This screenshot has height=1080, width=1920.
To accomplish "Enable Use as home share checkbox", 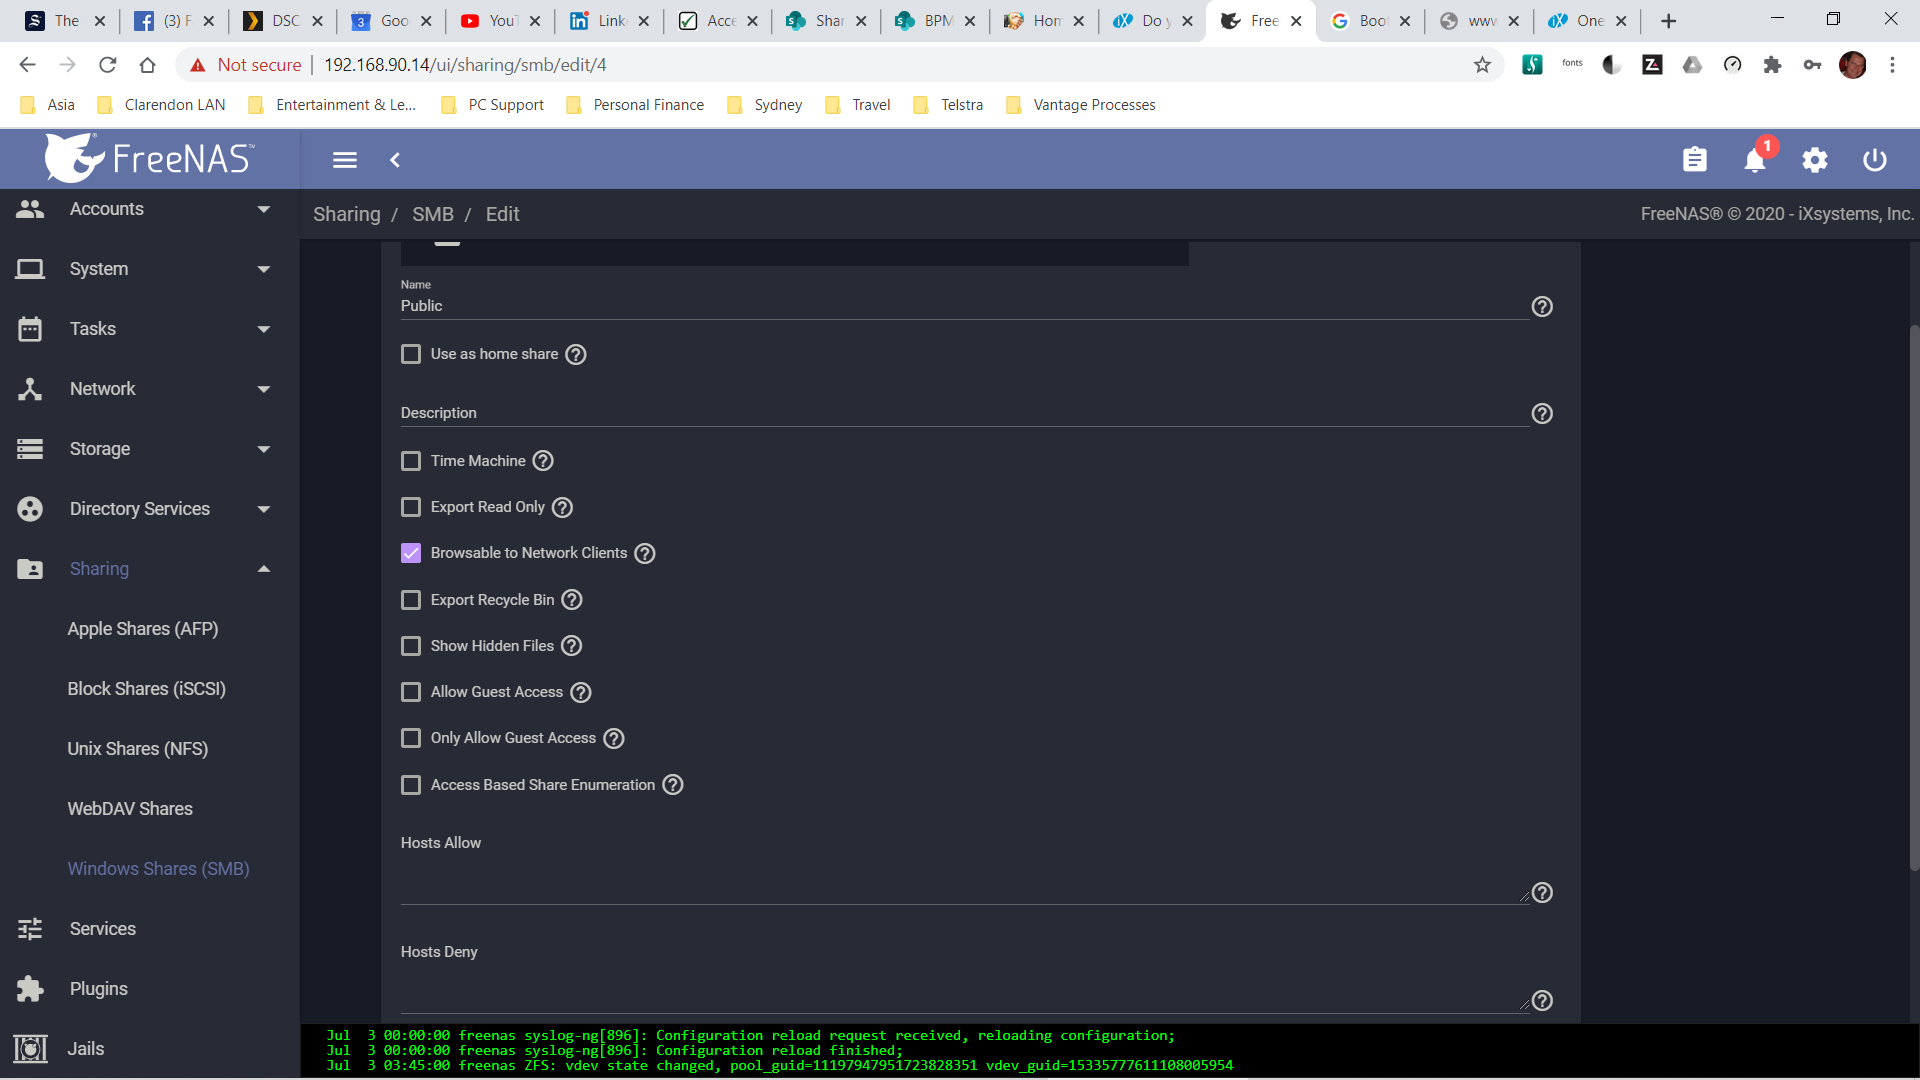I will 411,354.
